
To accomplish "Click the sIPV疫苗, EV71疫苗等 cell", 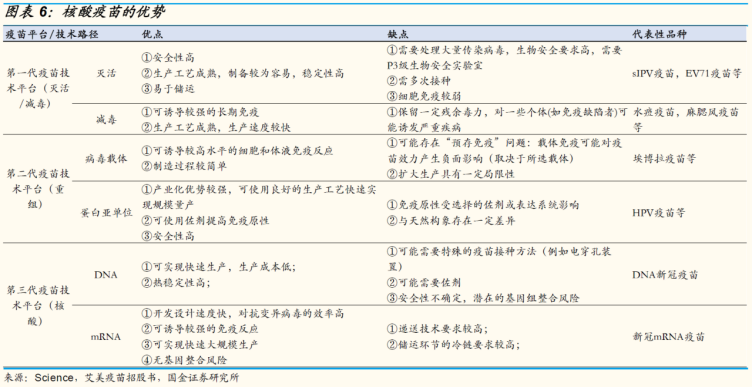I will point(687,73).
